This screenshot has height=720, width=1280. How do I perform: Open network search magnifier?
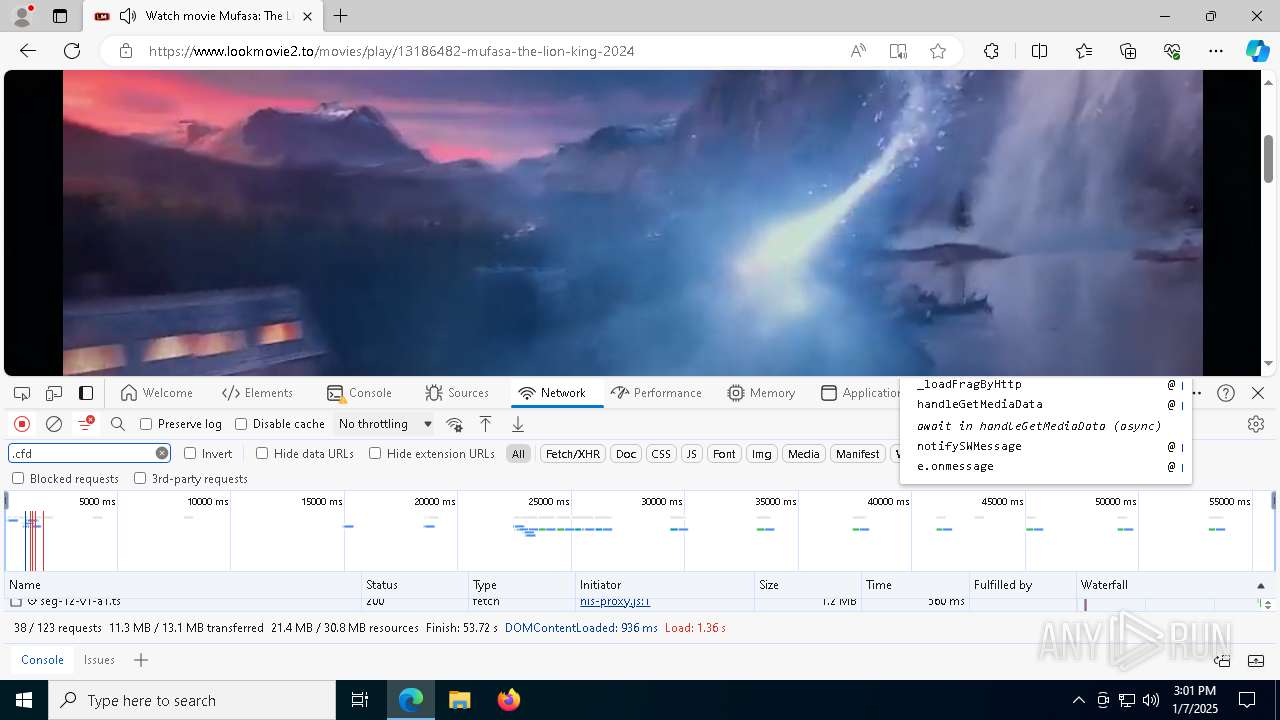coord(118,424)
